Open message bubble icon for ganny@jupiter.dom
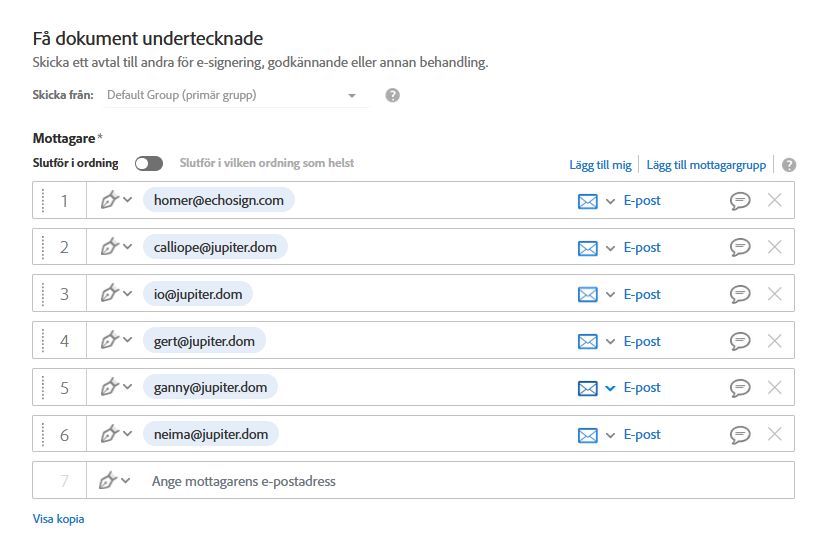 coord(740,388)
